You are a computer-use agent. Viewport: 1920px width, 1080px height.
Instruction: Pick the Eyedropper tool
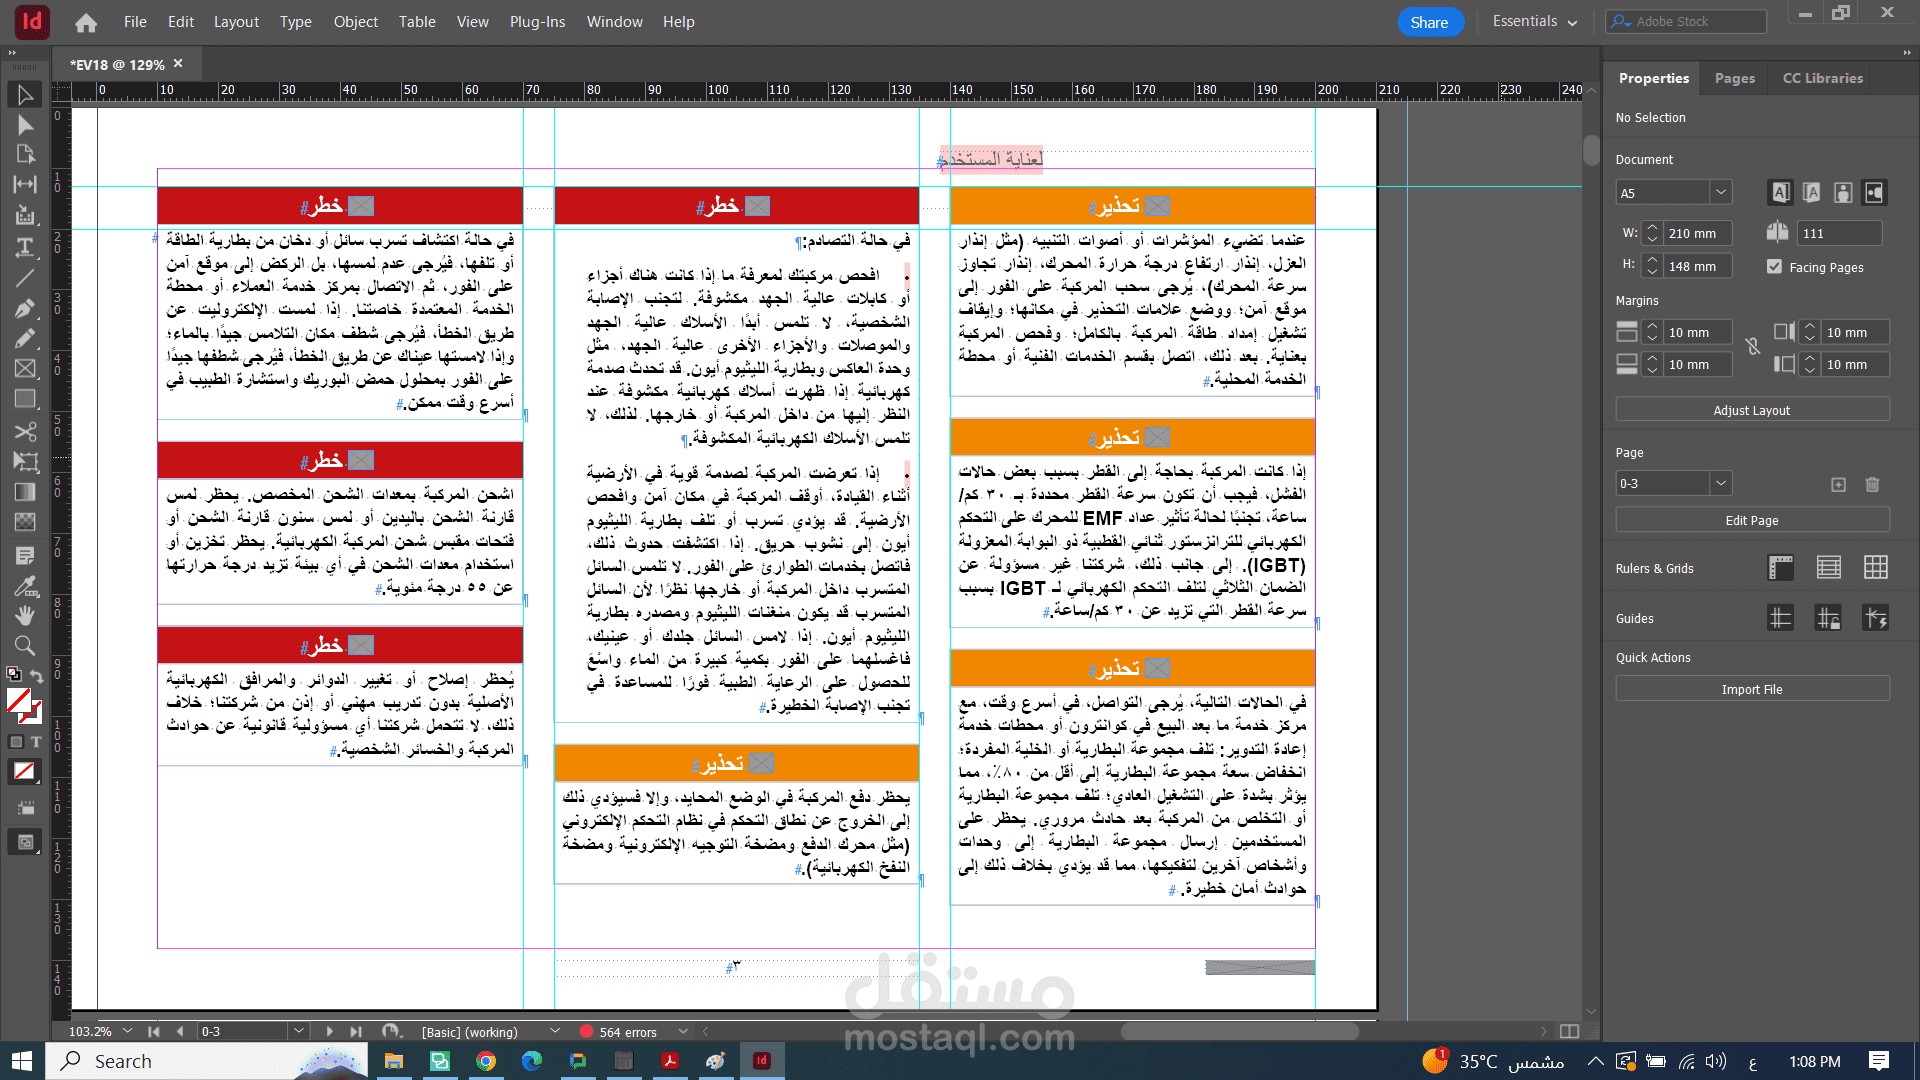tap(25, 585)
